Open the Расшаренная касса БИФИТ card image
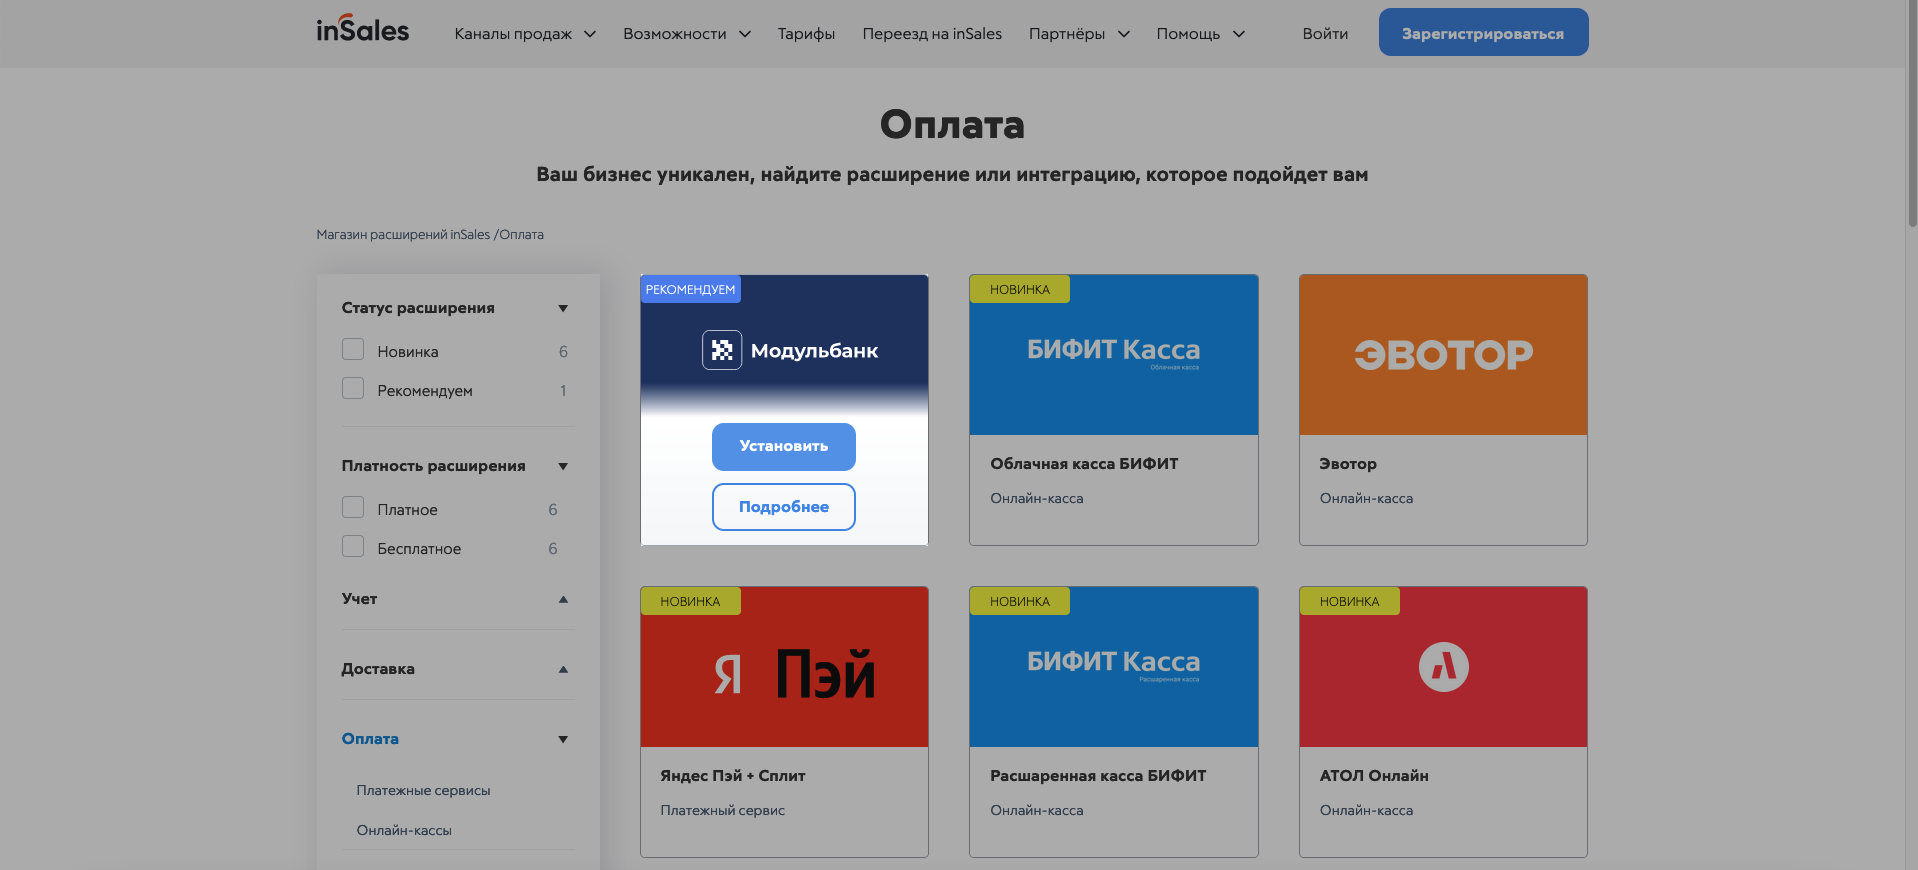This screenshot has width=1918, height=870. [1114, 667]
